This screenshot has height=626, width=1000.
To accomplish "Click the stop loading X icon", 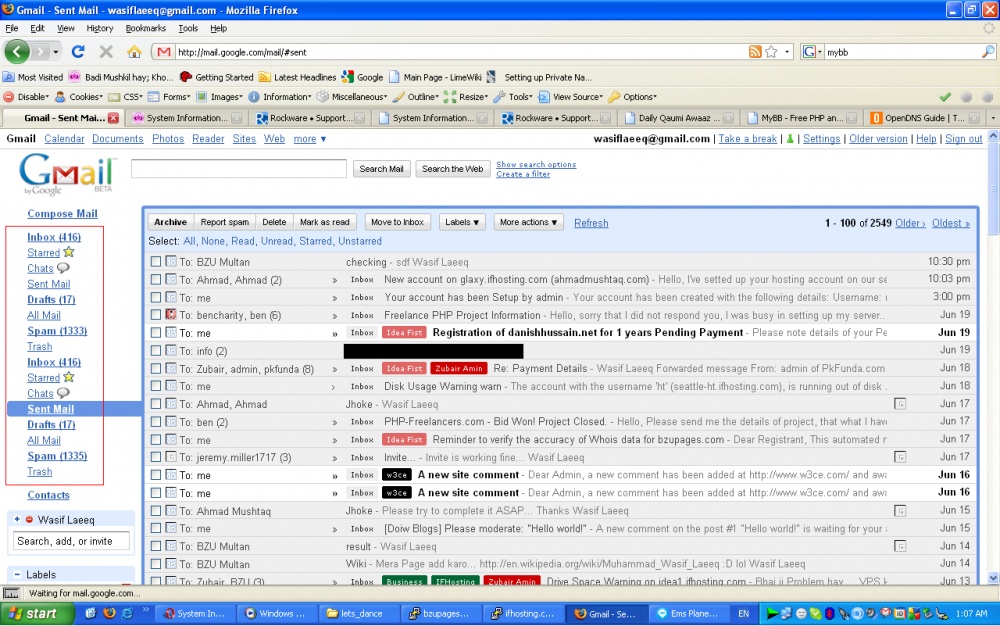I will coord(106,52).
